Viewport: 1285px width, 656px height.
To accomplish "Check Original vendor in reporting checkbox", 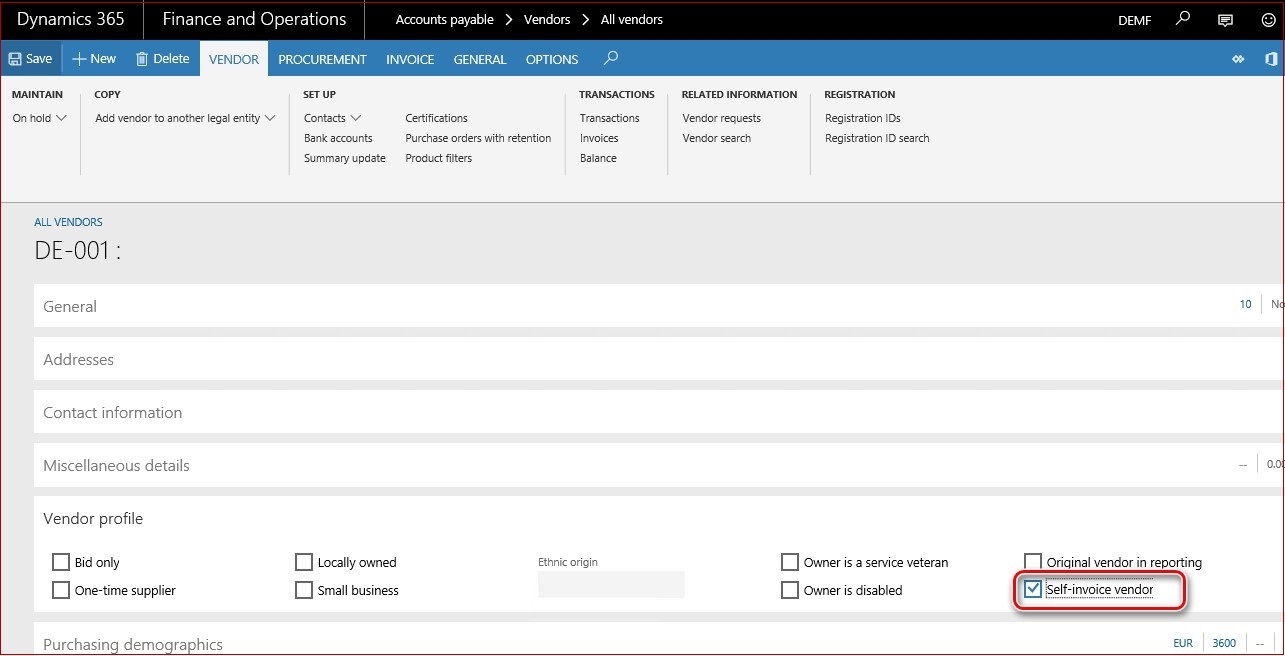I will click(x=1033, y=562).
